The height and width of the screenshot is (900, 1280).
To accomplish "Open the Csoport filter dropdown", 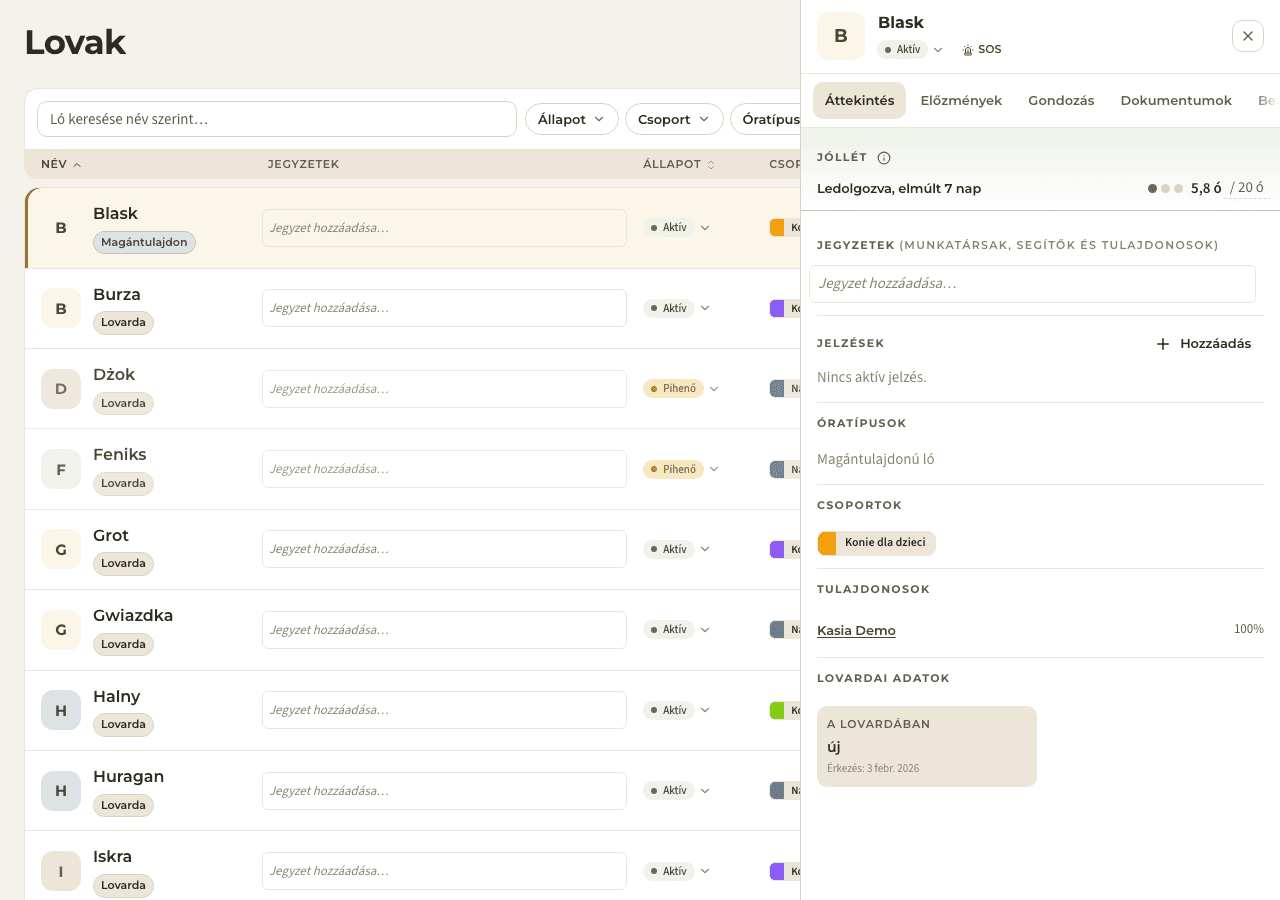I will tap(674, 119).
